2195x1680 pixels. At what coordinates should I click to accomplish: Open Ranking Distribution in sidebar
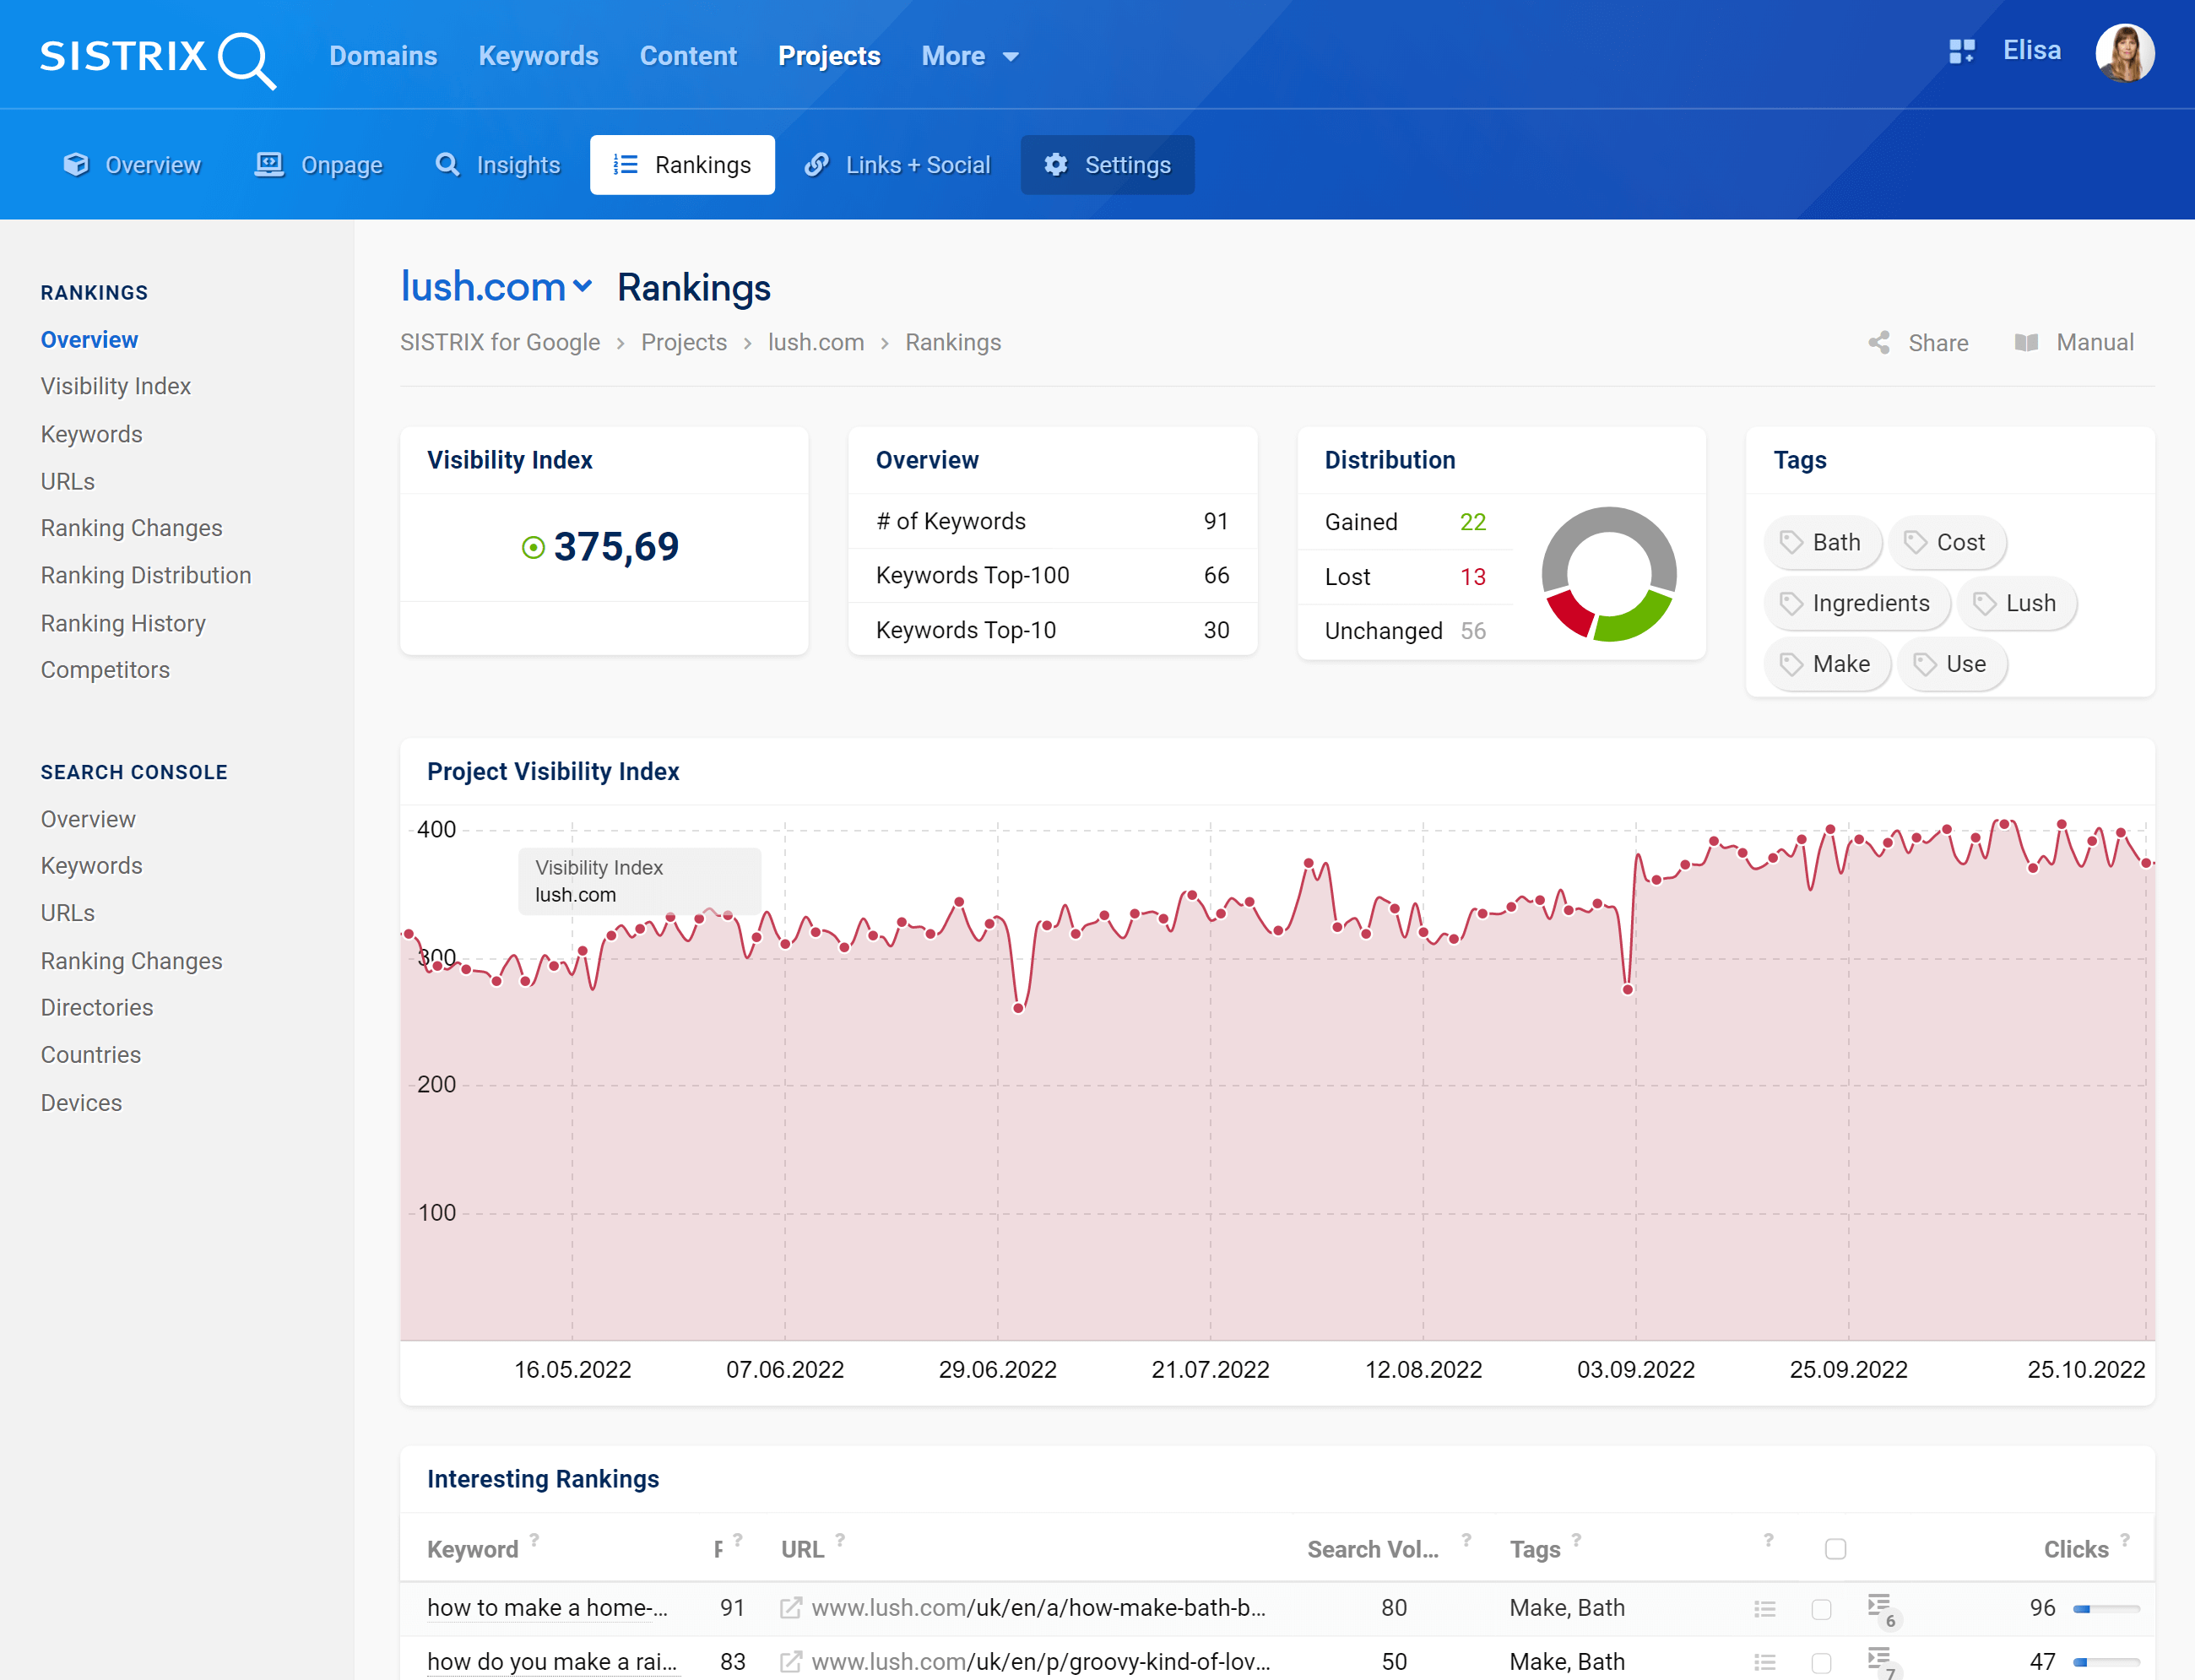146,575
